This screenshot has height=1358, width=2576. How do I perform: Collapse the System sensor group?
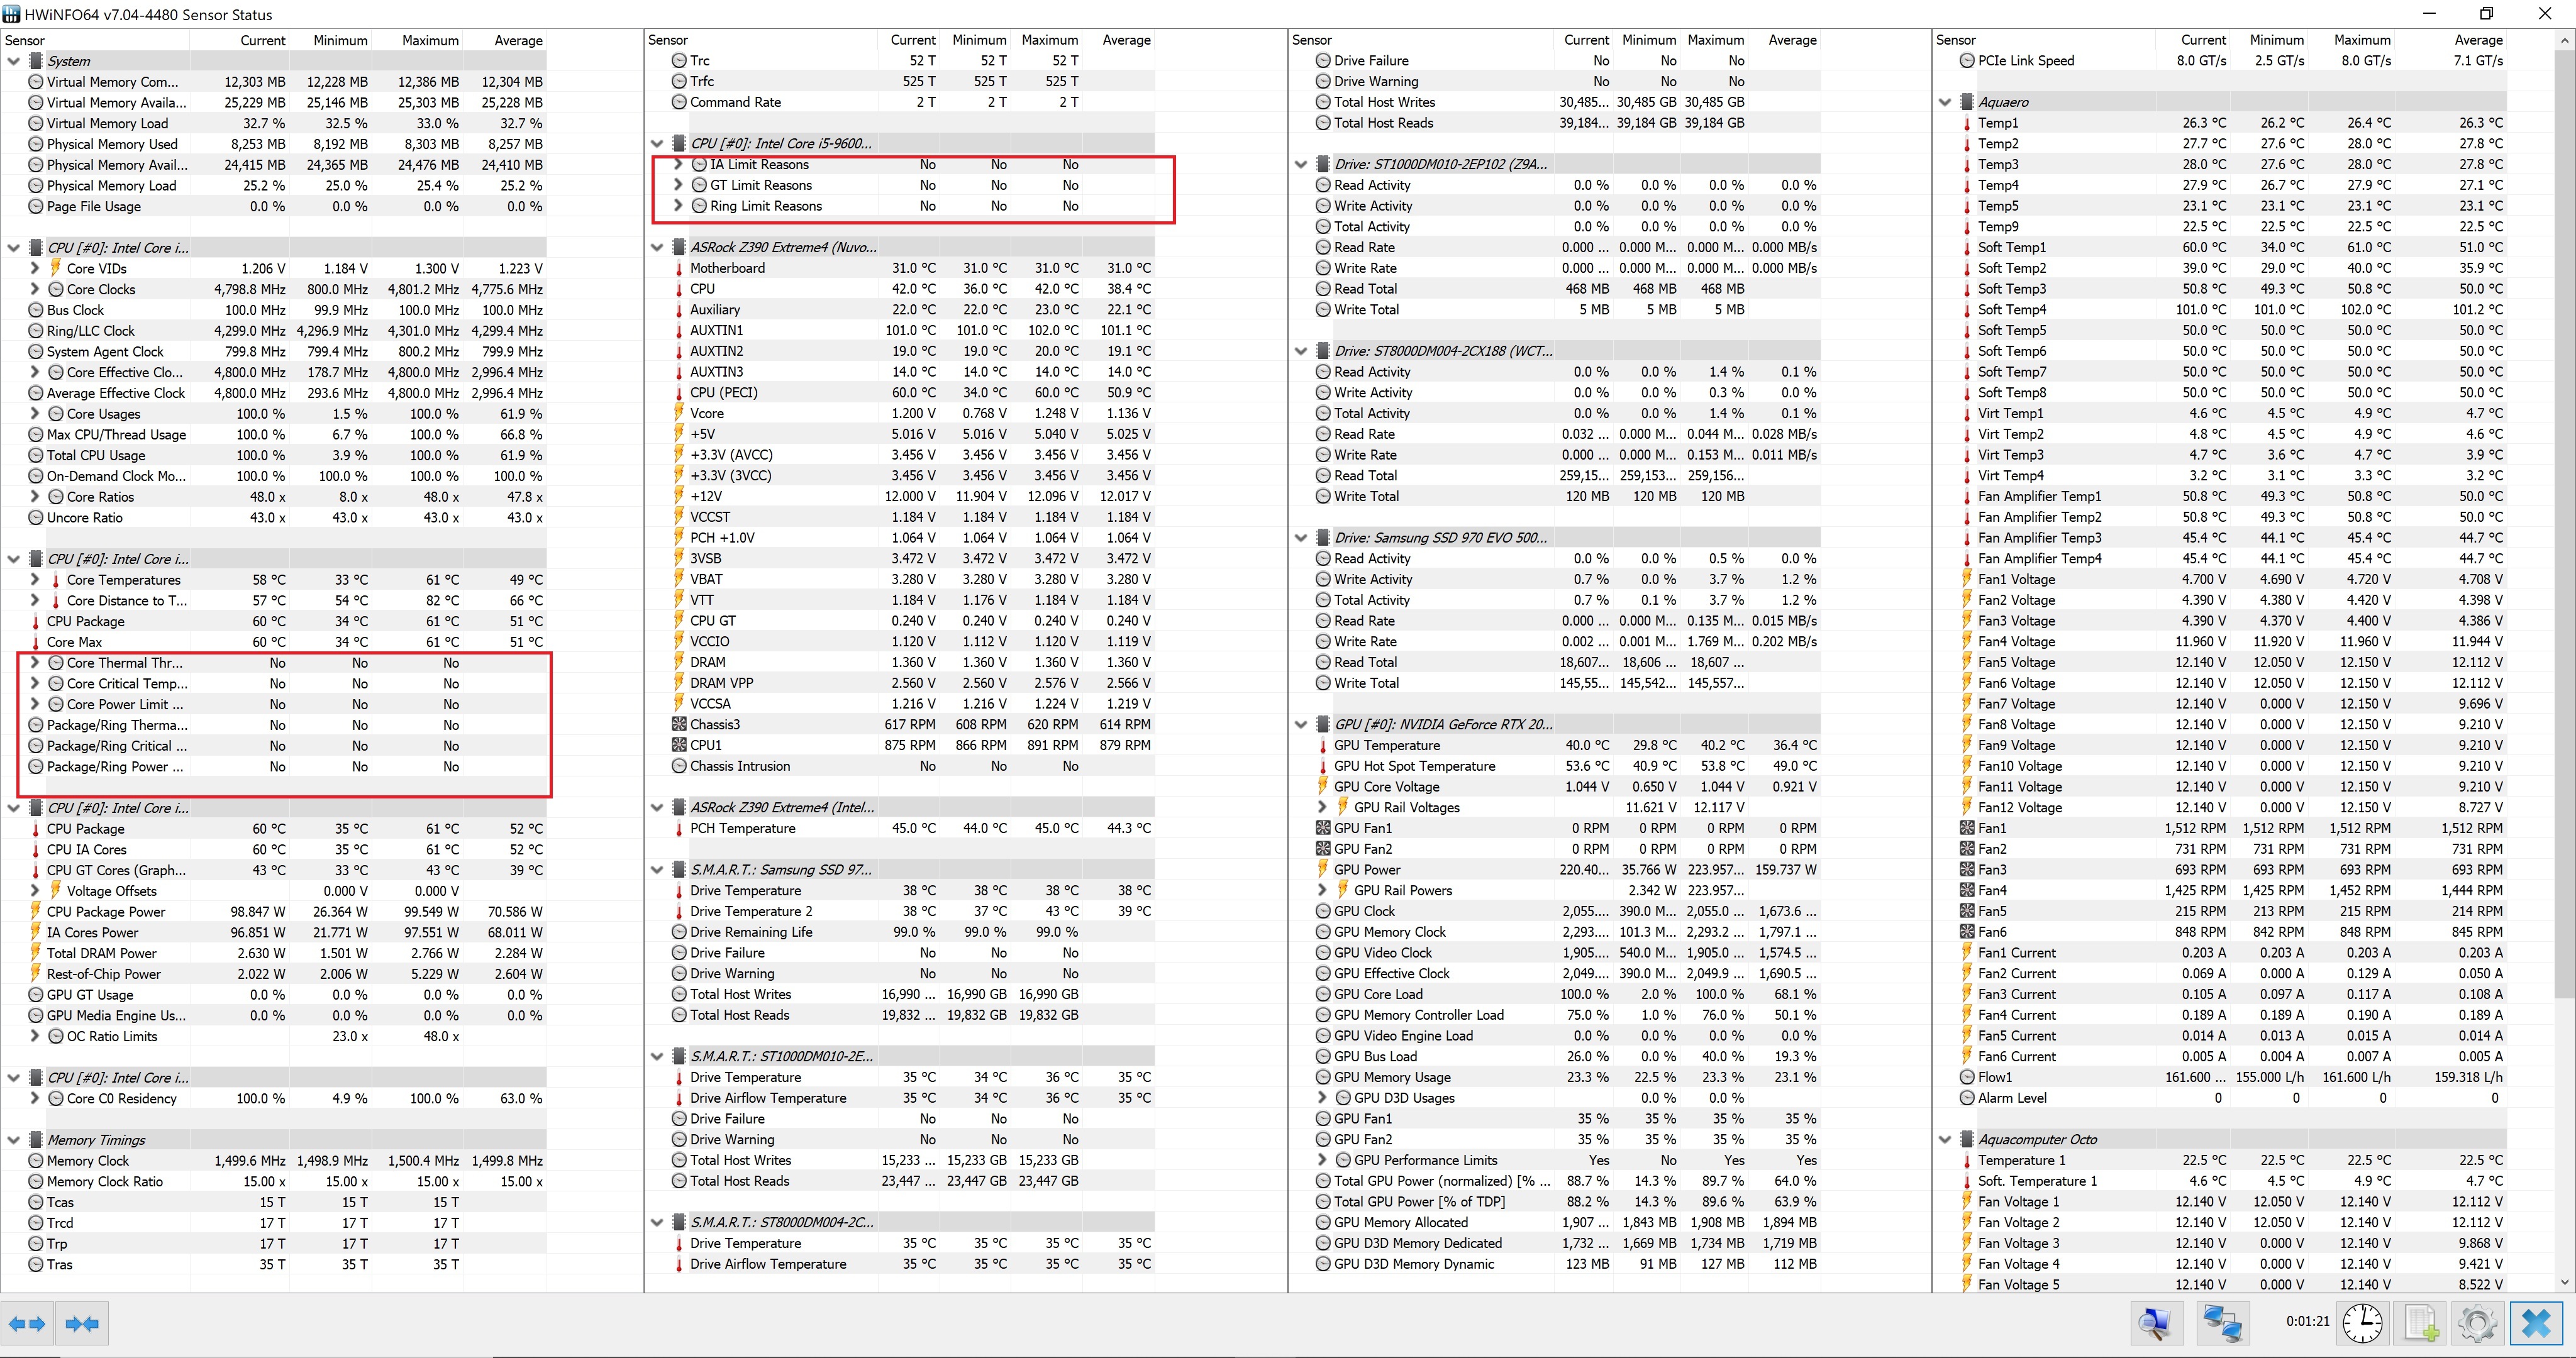pos(14,61)
